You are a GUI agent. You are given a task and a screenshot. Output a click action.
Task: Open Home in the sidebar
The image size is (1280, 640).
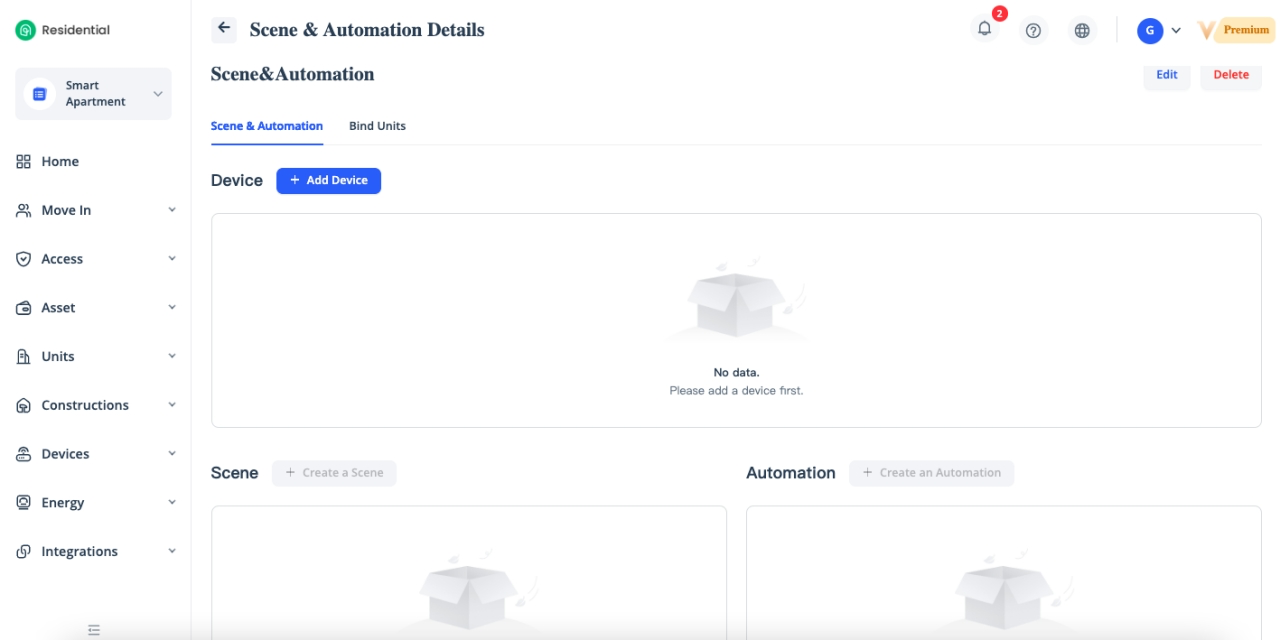(x=60, y=161)
